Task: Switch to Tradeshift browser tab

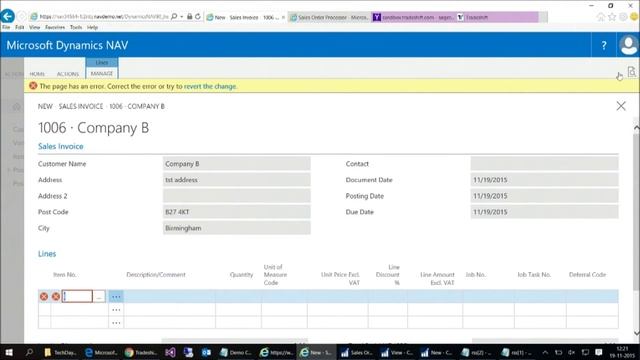Action: 497,17
